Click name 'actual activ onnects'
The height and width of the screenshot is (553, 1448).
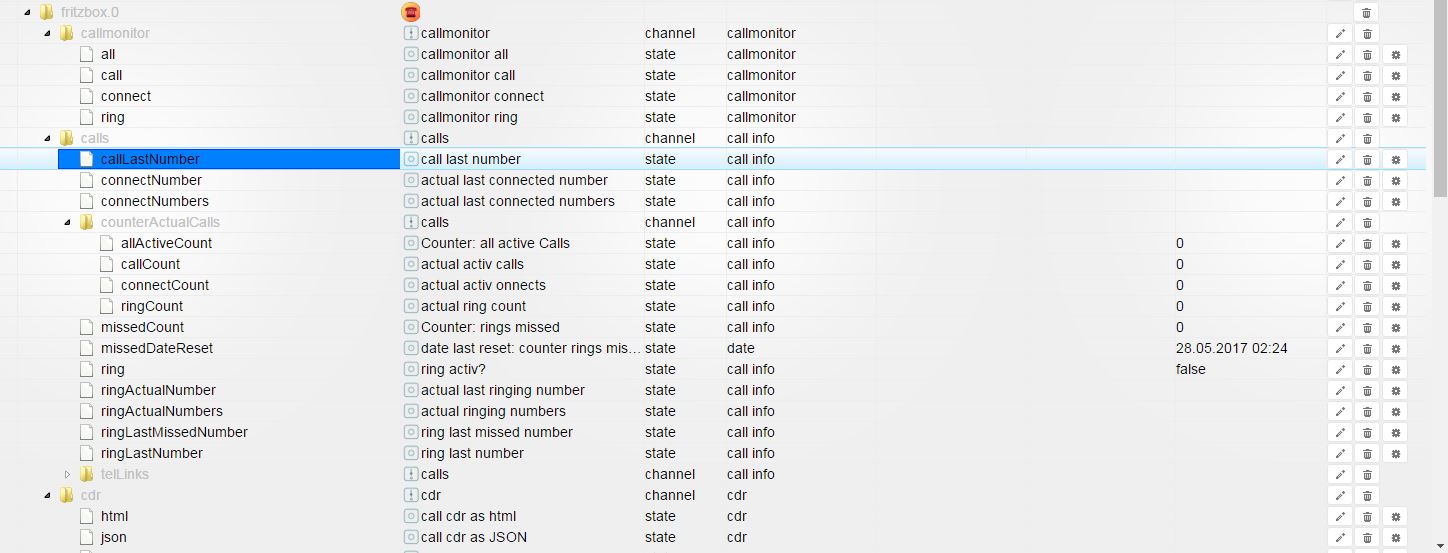click(x=483, y=285)
